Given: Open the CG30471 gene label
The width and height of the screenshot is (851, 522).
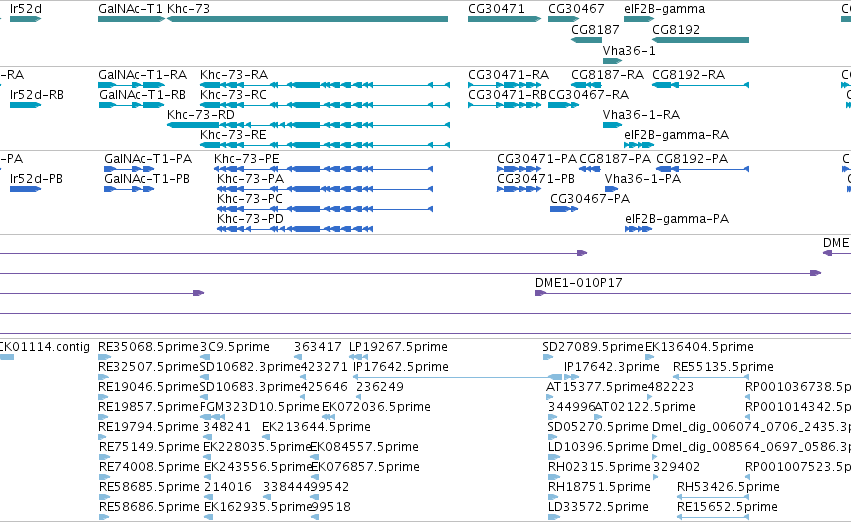Looking at the screenshot, I should pyautogui.click(x=496, y=9).
